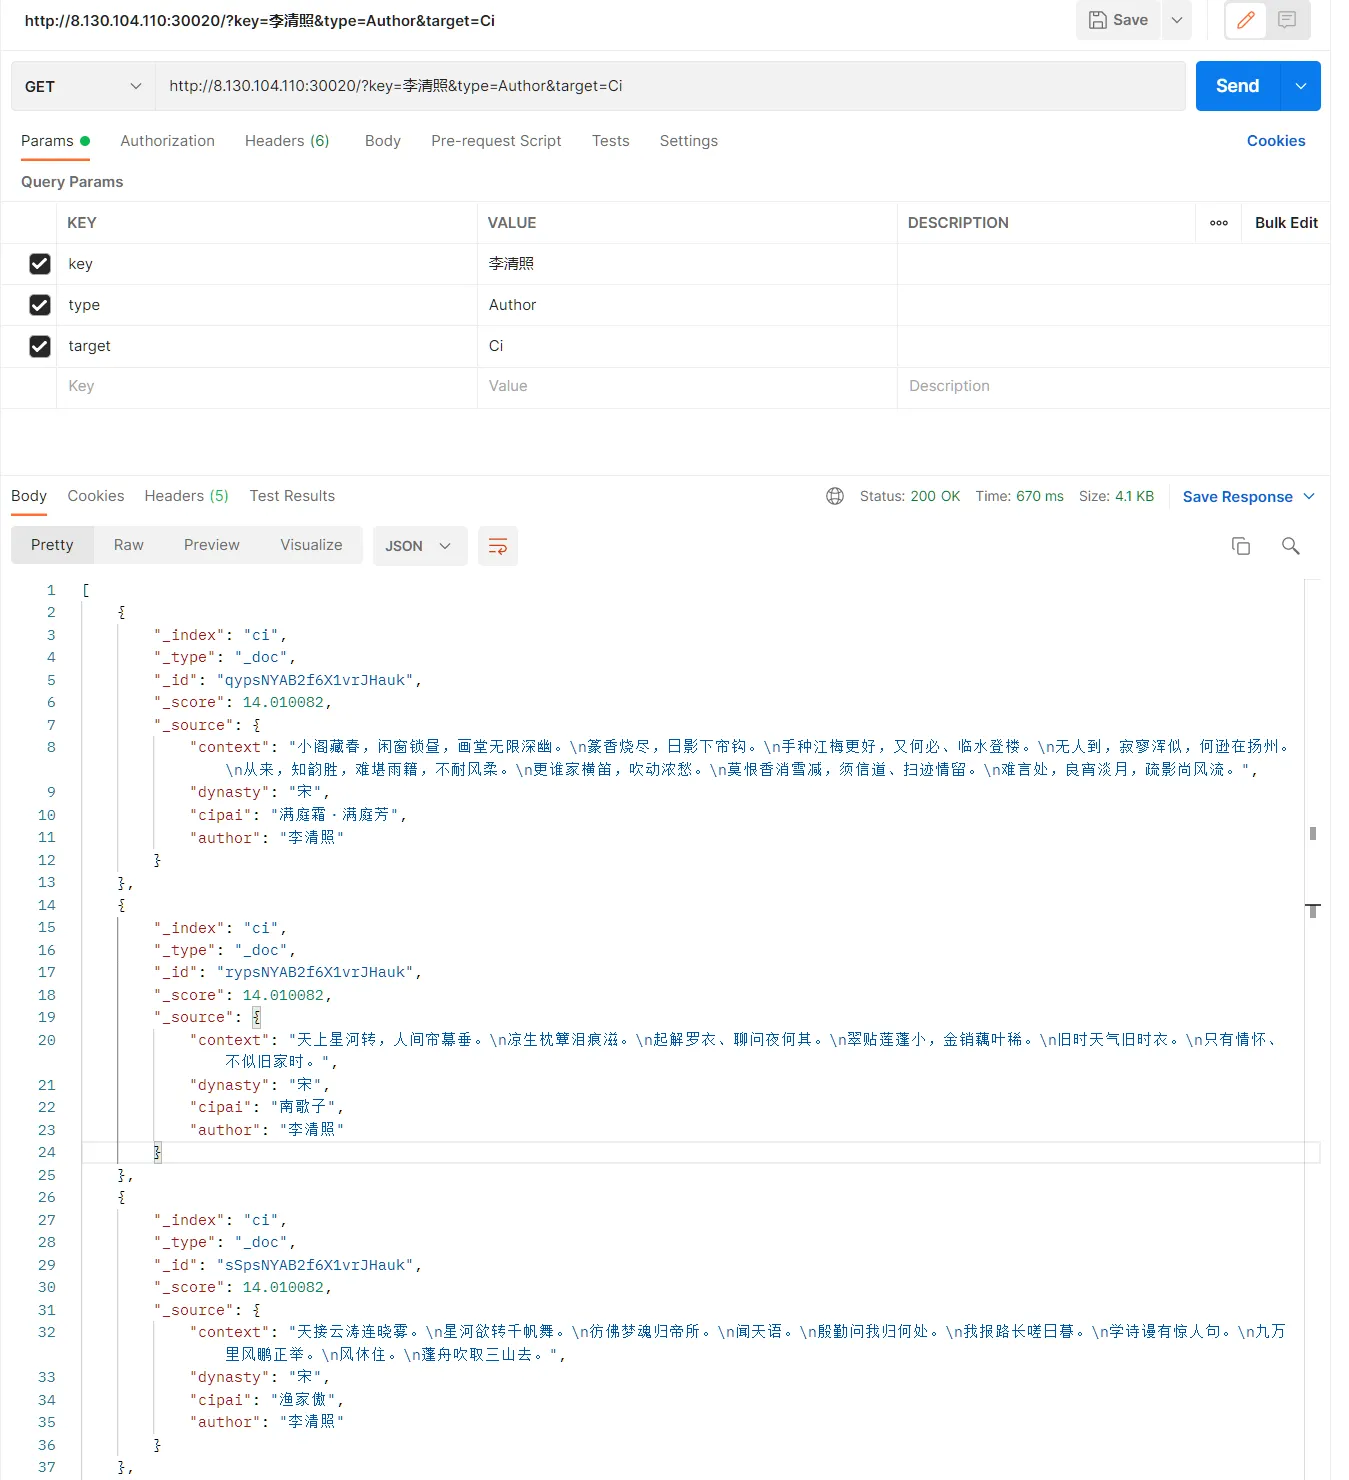
Task: Open the comments icon
Action: (1288, 20)
